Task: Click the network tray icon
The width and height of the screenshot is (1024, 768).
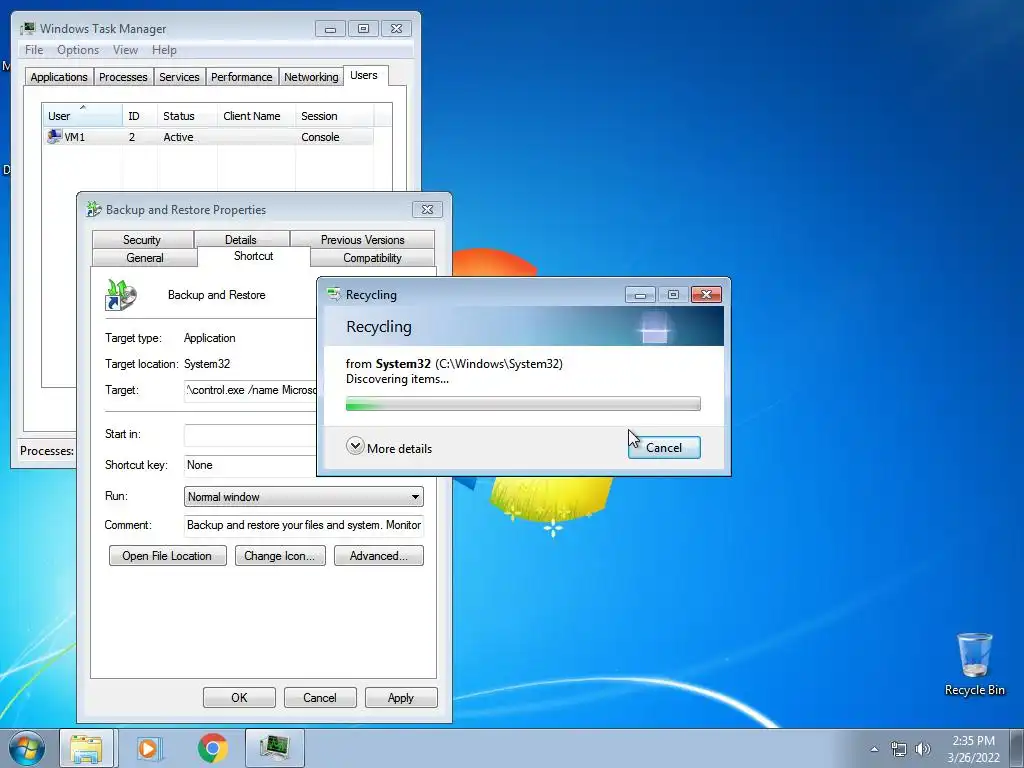Action: 899,749
